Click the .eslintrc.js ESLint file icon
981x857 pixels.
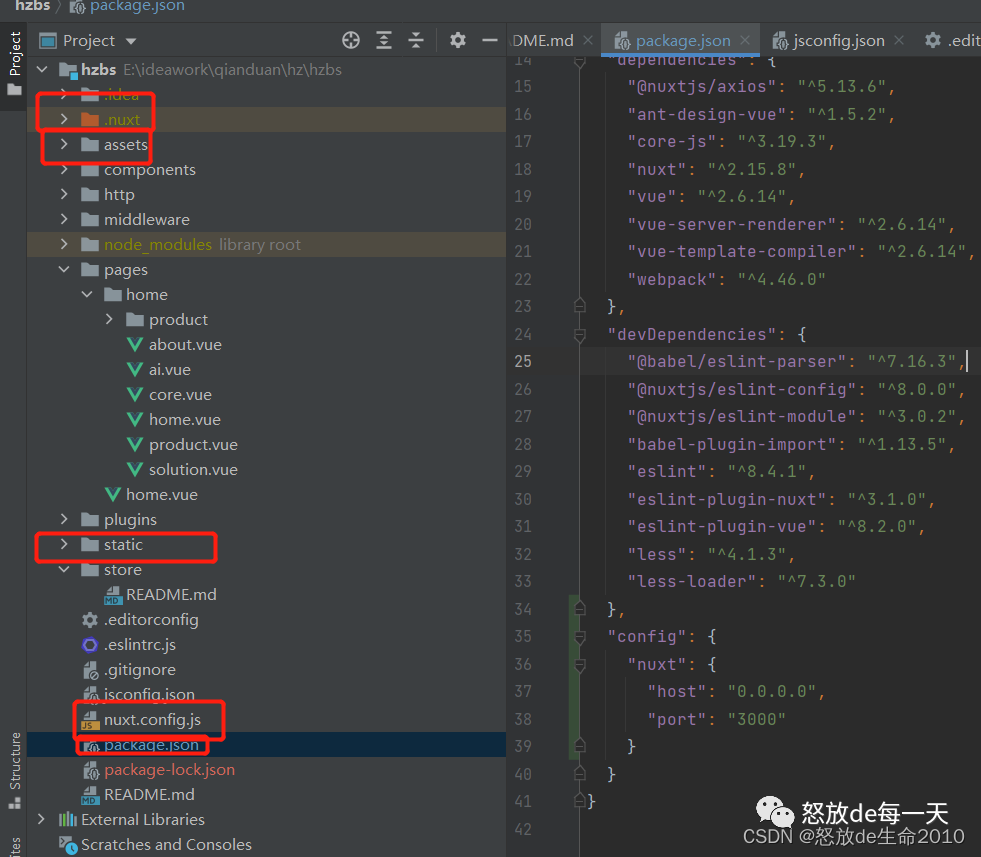click(x=90, y=644)
